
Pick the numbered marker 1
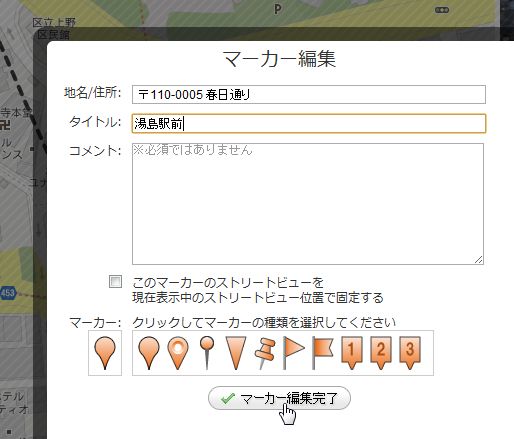tap(352, 353)
